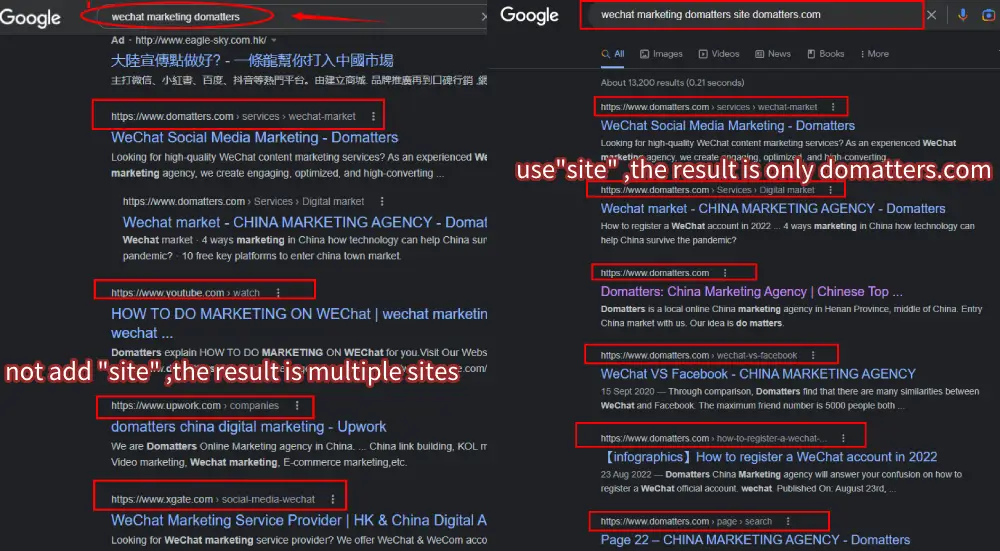The height and width of the screenshot is (551, 1000).
Task: Open three-dot menu for Digital market result, right results page
Action: click(830, 190)
